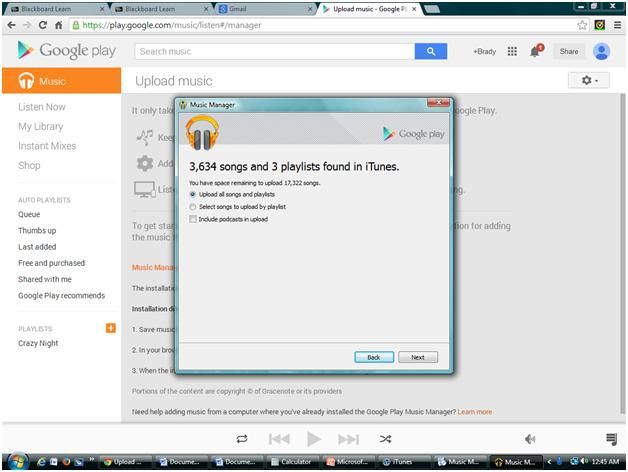This screenshot has width=628, height=472.
Task: Switch to the second Blackboard Learn tab
Action: 160,9
